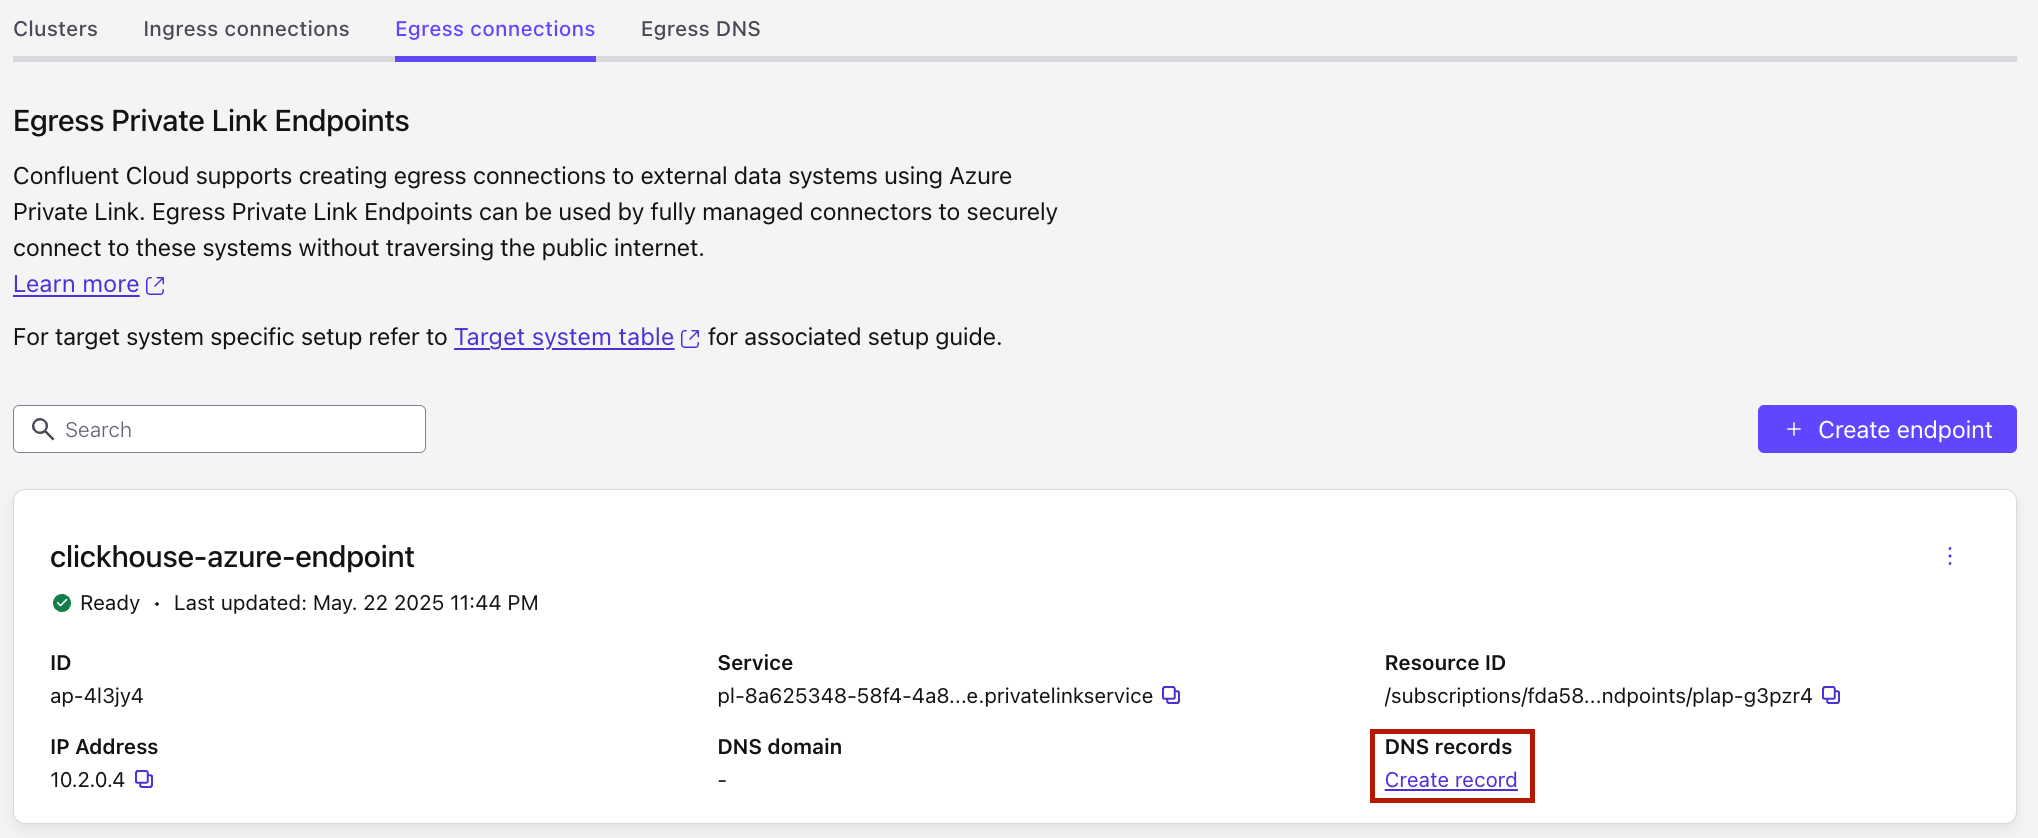Screen dimensions: 2038x838
Task: Open the Learn more link
Action: tap(76, 285)
